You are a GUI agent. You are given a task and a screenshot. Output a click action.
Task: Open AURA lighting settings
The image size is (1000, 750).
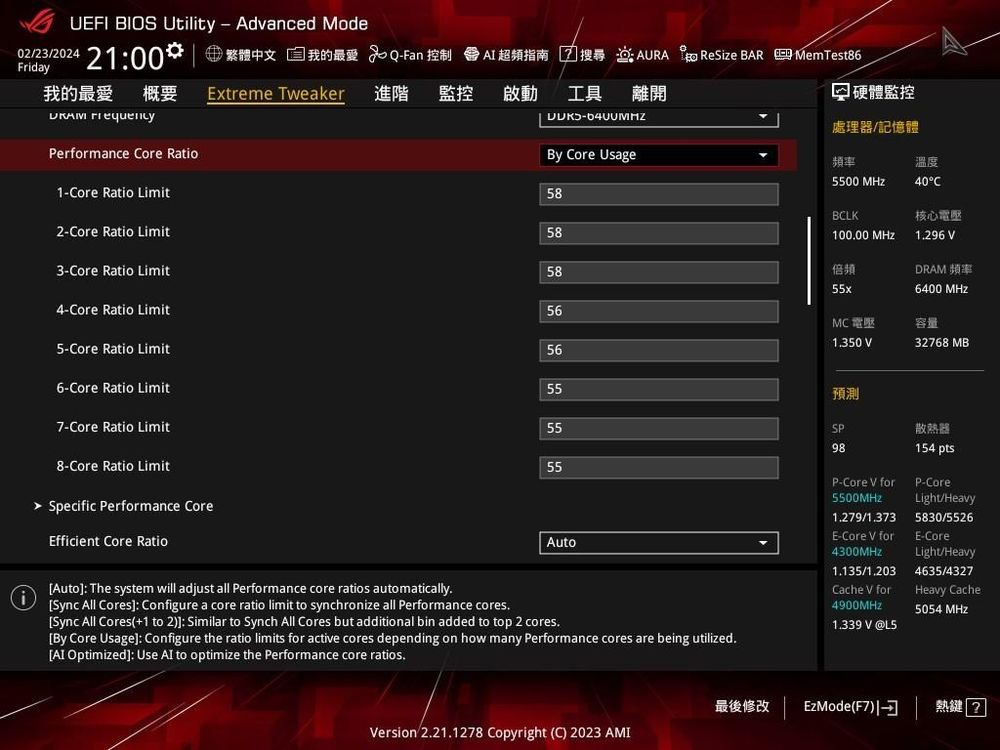642,55
